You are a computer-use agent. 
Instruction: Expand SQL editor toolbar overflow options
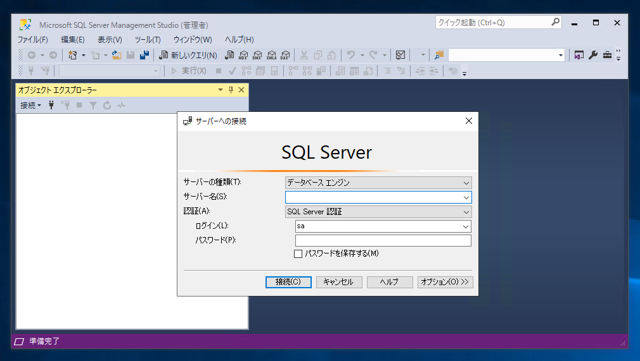464,73
